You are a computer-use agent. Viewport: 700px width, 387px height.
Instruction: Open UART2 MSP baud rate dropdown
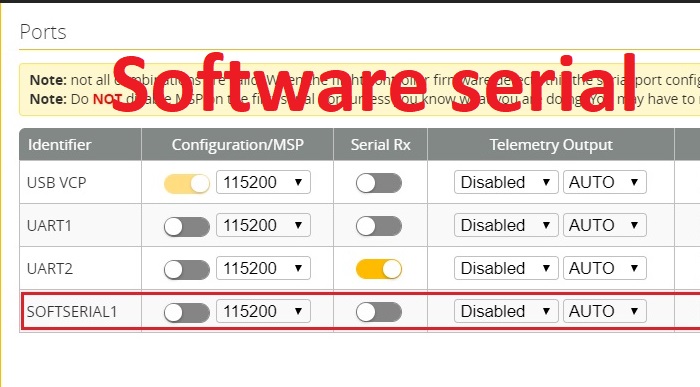263,268
